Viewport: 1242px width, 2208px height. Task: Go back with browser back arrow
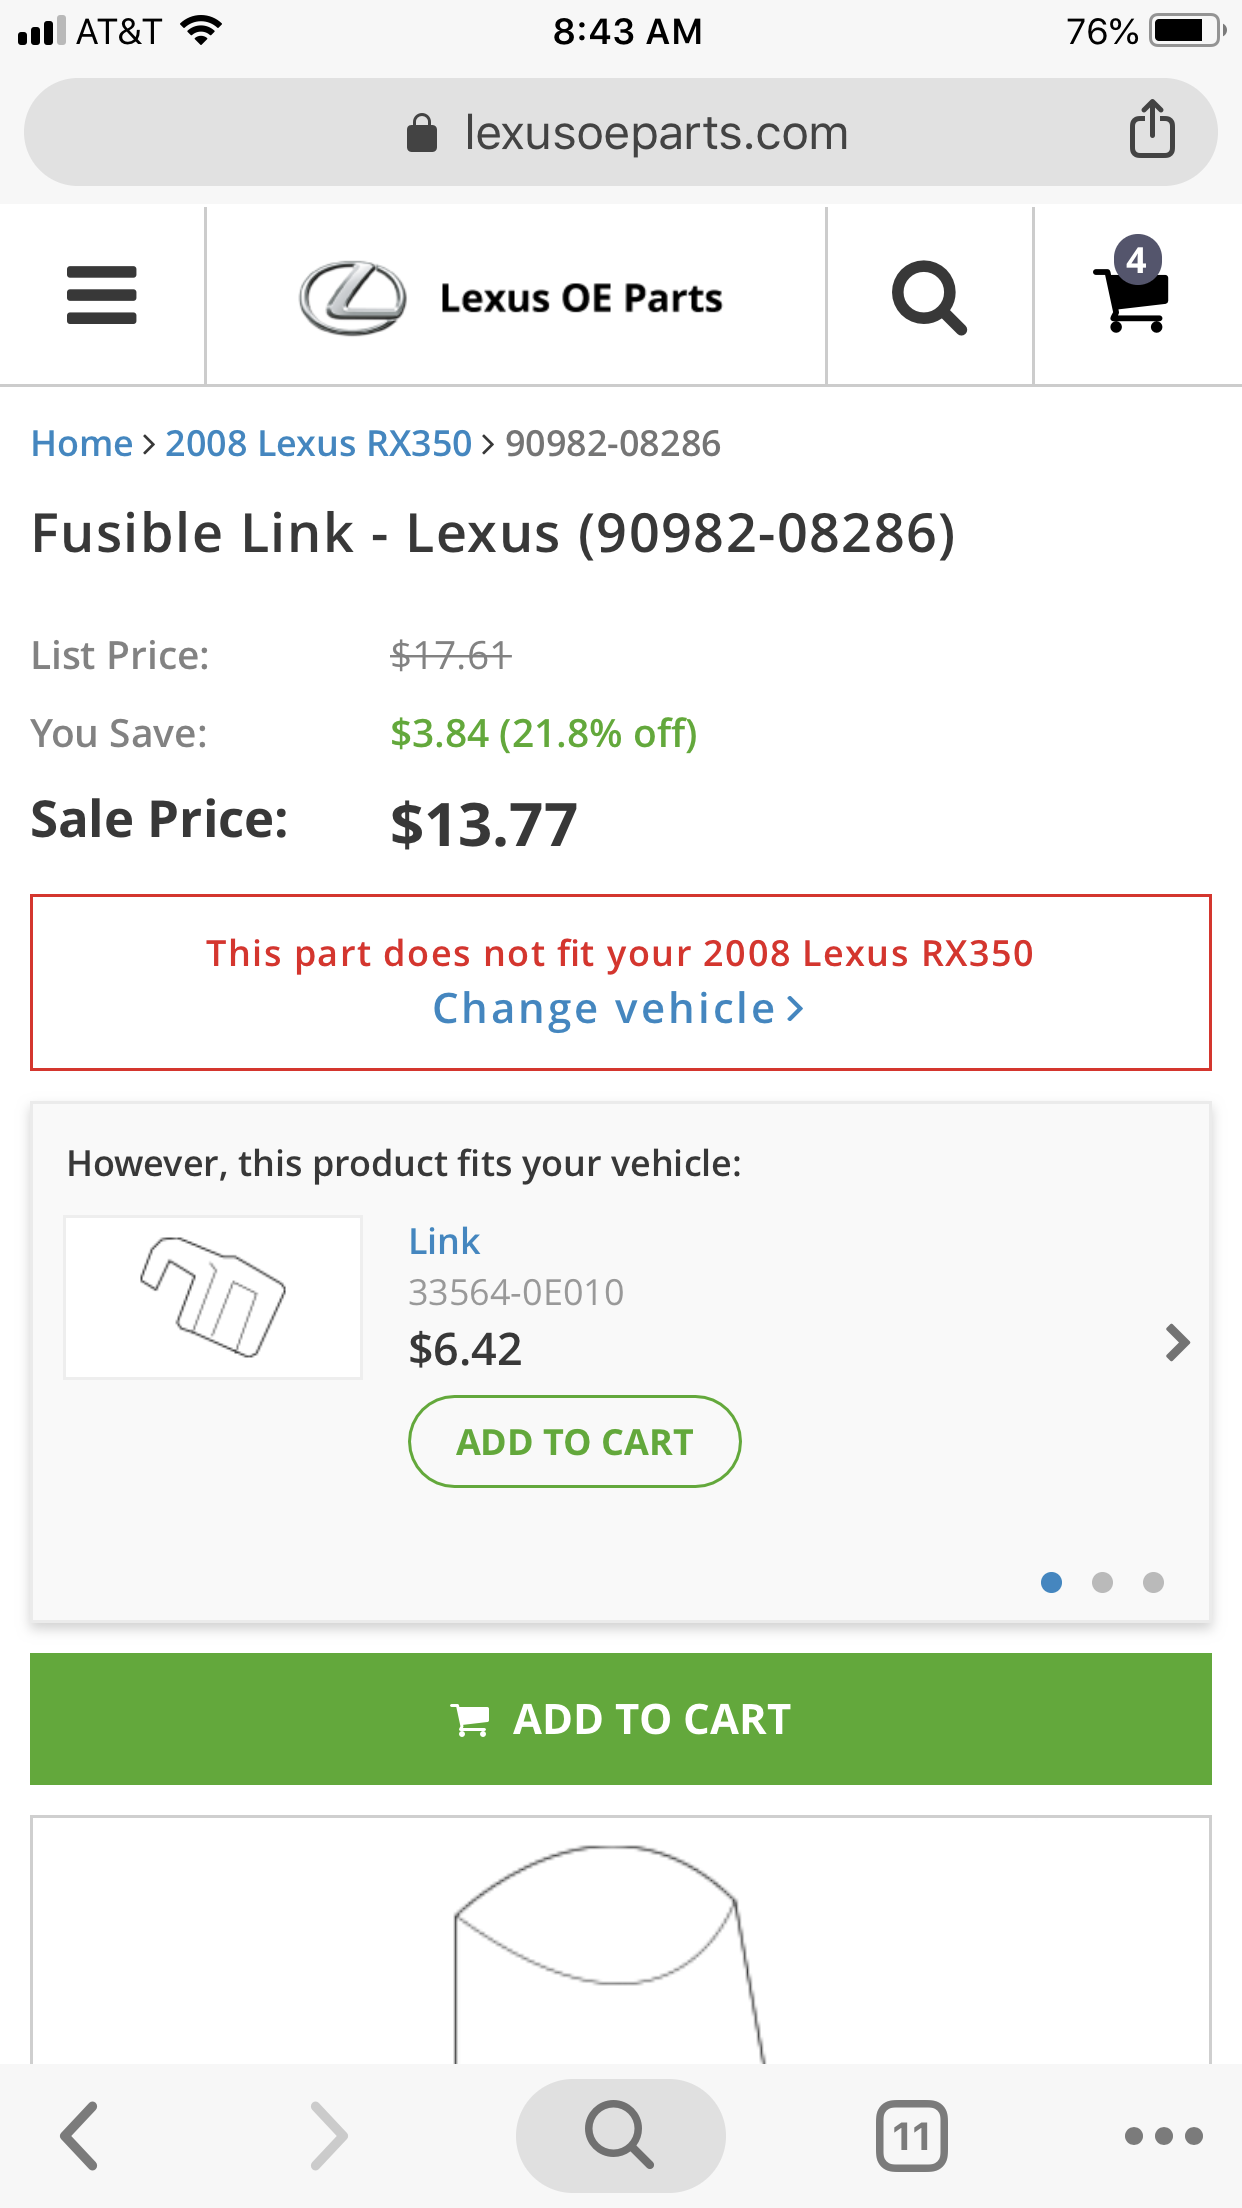(x=80, y=2135)
